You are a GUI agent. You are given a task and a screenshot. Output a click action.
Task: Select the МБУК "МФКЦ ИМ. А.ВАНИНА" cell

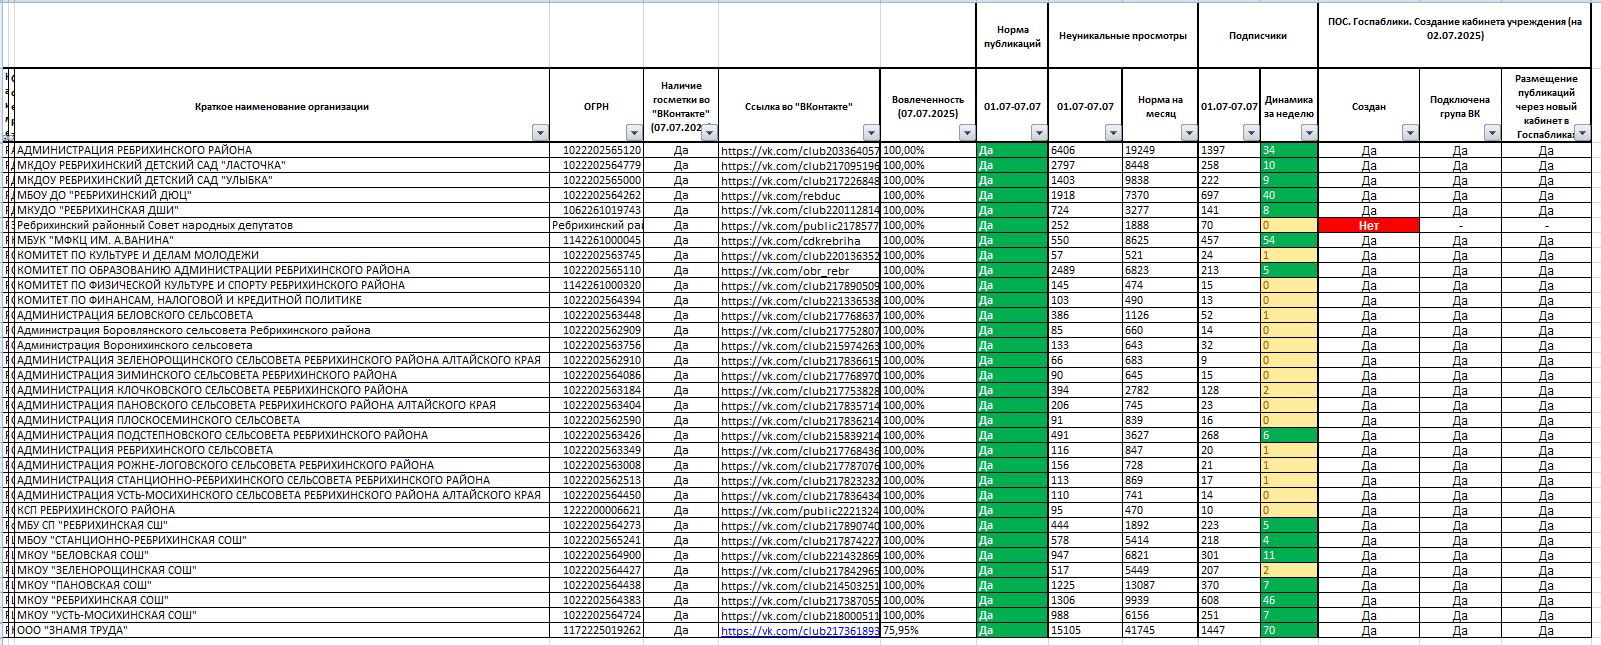pyautogui.click(x=282, y=241)
